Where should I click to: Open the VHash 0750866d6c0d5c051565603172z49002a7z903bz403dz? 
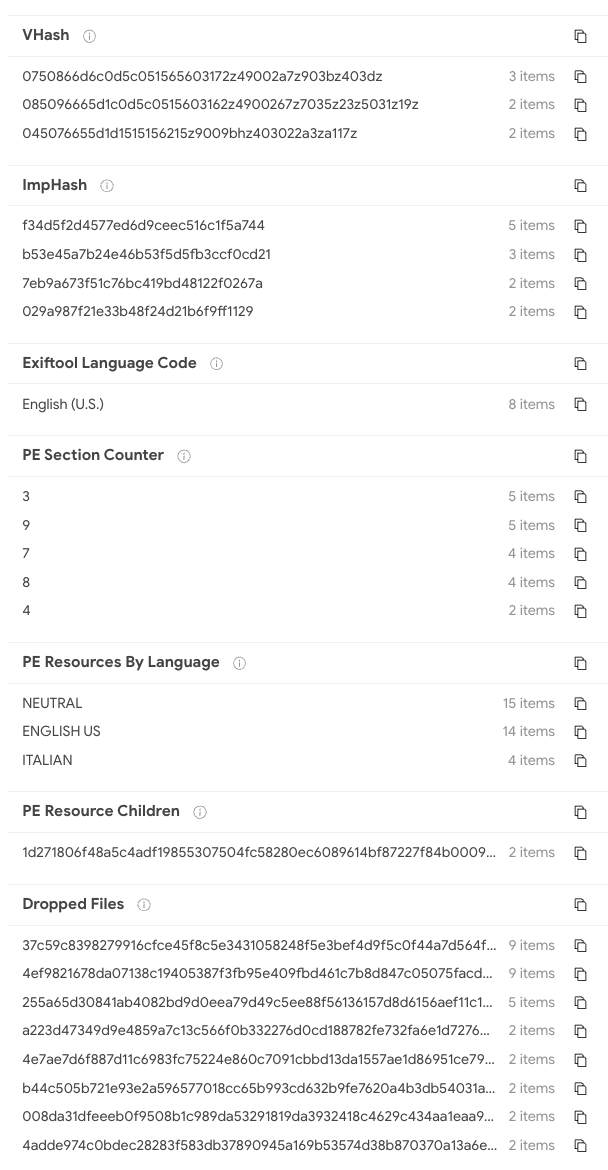[x=202, y=76]
